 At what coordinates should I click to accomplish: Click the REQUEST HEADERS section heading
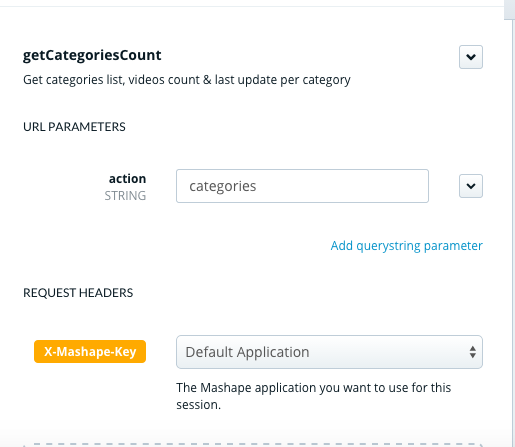[x=78, y=293]
